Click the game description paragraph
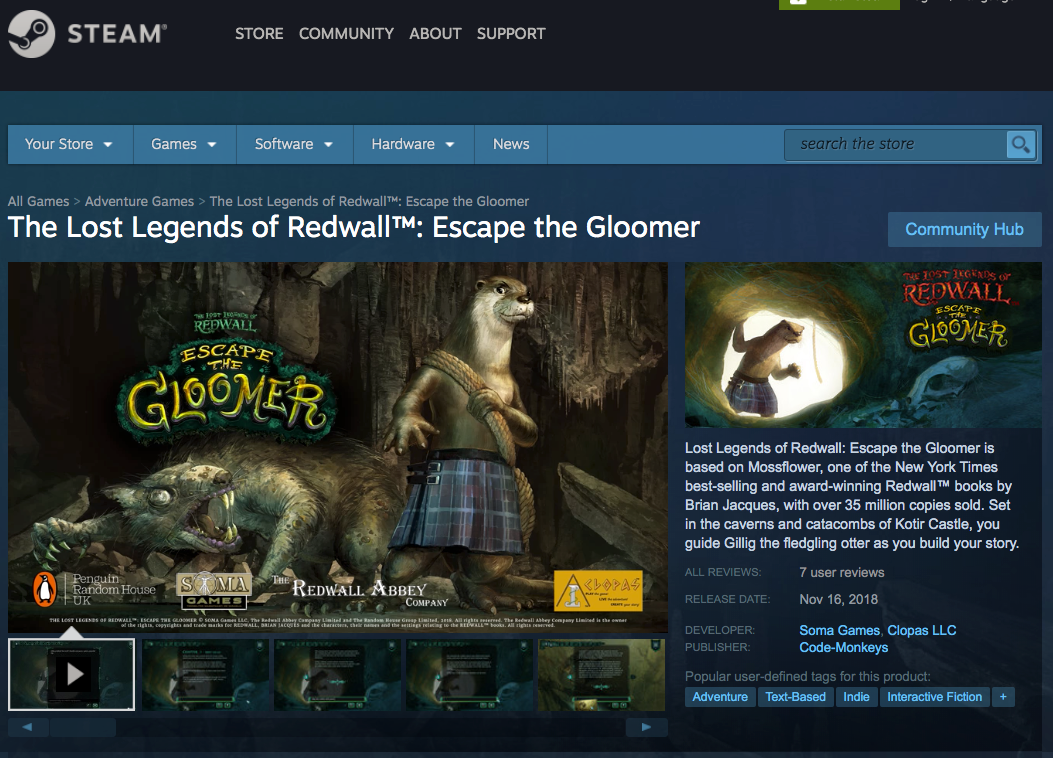Screen dimensions: 1053x758 click(852, 495)
